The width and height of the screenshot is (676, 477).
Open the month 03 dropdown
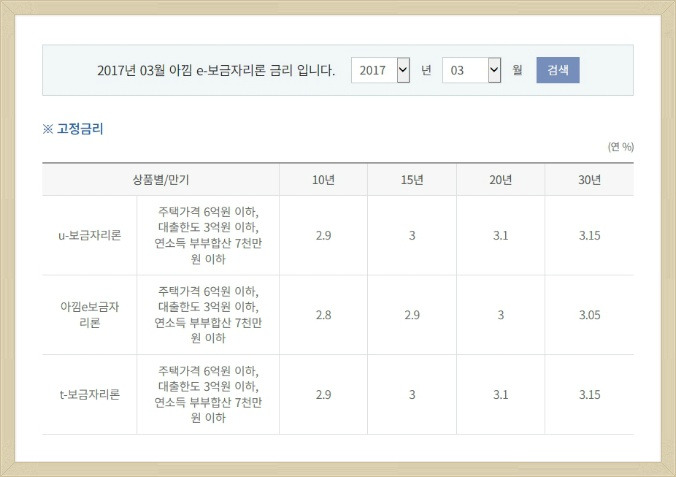coord(471,70)
